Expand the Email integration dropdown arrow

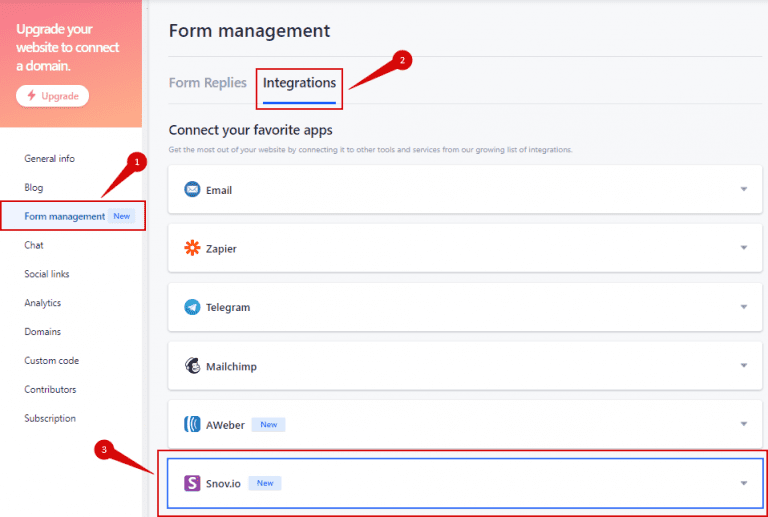point(743,189)
